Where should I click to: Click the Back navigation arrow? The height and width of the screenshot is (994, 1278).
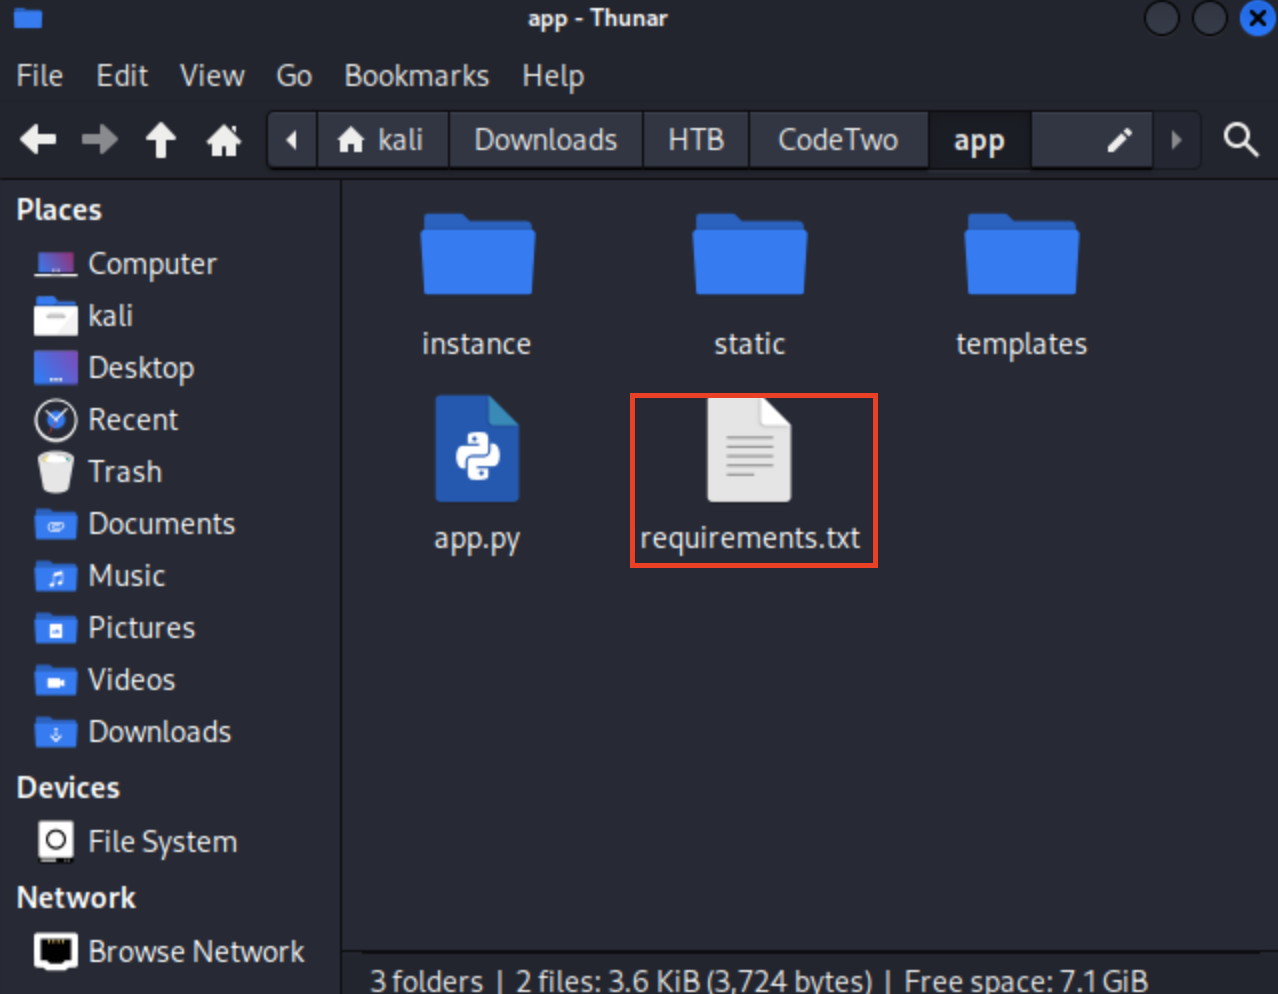click(x=38, y=140)
